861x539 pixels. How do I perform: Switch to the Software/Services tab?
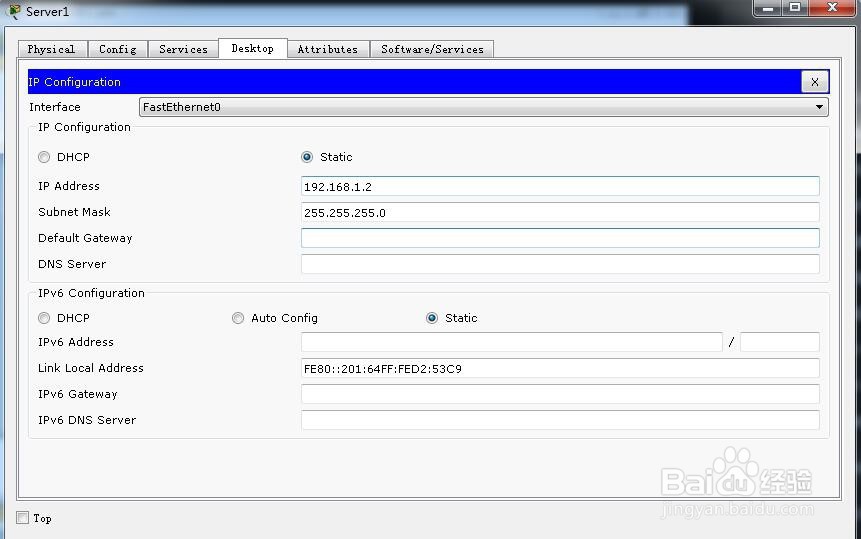(x=432, y=49)
